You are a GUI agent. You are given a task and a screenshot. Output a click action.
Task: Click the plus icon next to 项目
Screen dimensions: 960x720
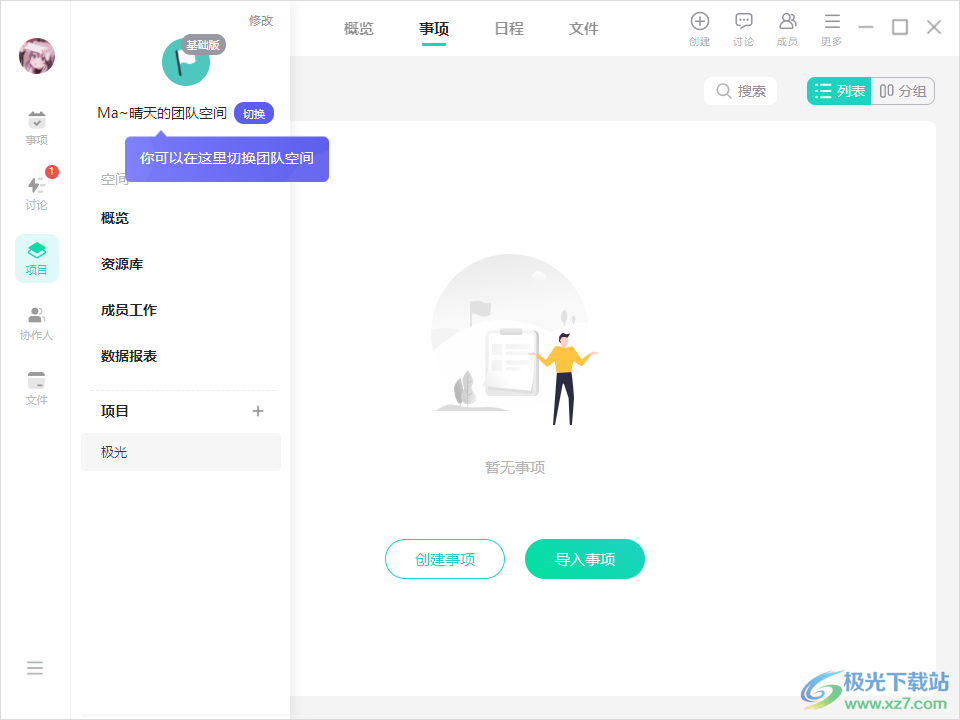coord(258,410)
